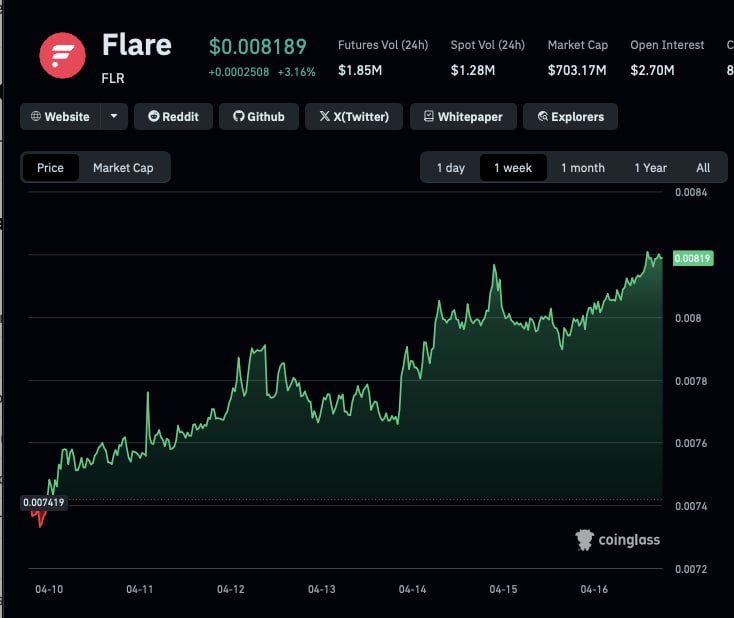Click the Reddit icon
734x618 pixels.
coord(154,117)
